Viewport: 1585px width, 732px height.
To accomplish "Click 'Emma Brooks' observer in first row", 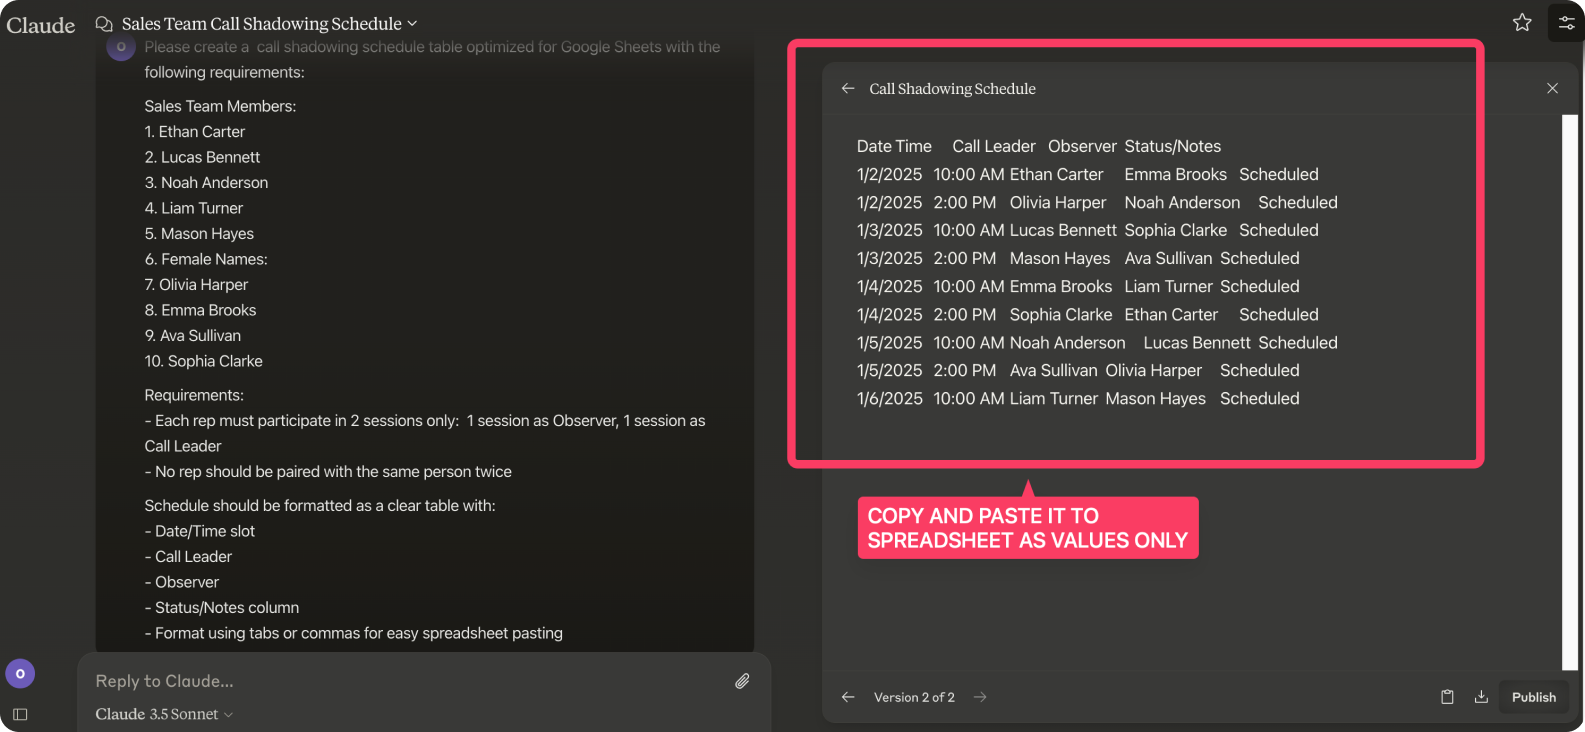I will pos(1175,174).
